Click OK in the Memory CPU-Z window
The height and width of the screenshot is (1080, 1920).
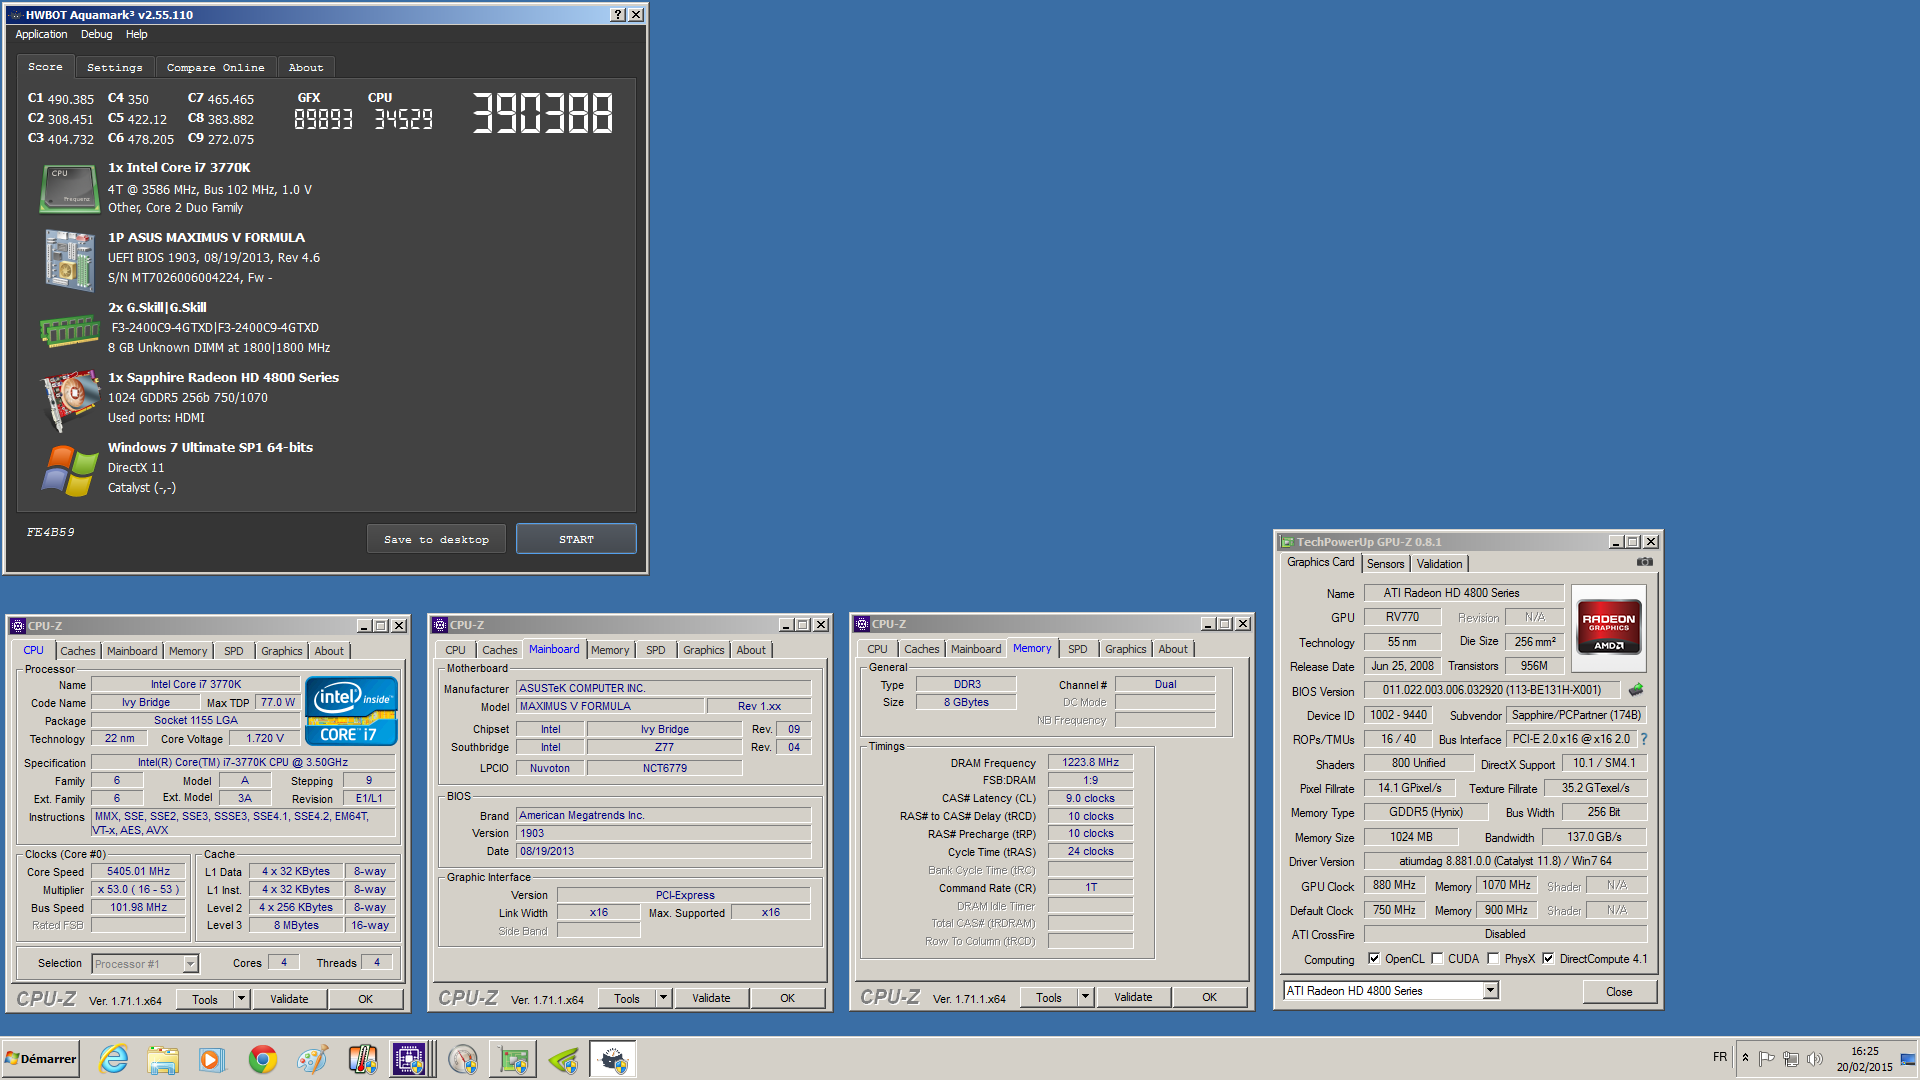[1209, 996]
